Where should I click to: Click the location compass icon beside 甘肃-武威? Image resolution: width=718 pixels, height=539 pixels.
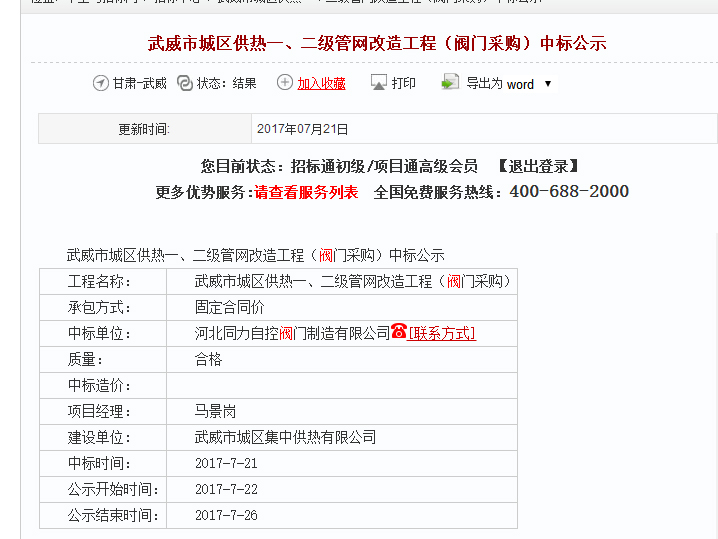100,84
